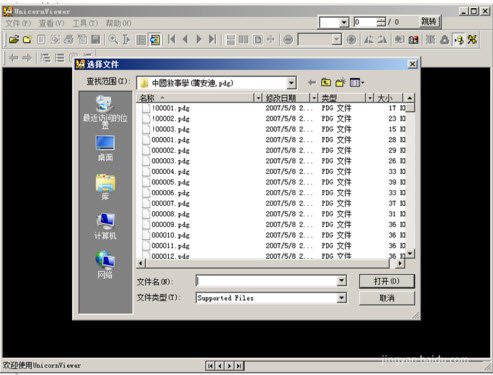The height and width of the screenshot is (375, 493).
Task: Click the recycle triangle toolbar icon
Action: pos(444,40)
